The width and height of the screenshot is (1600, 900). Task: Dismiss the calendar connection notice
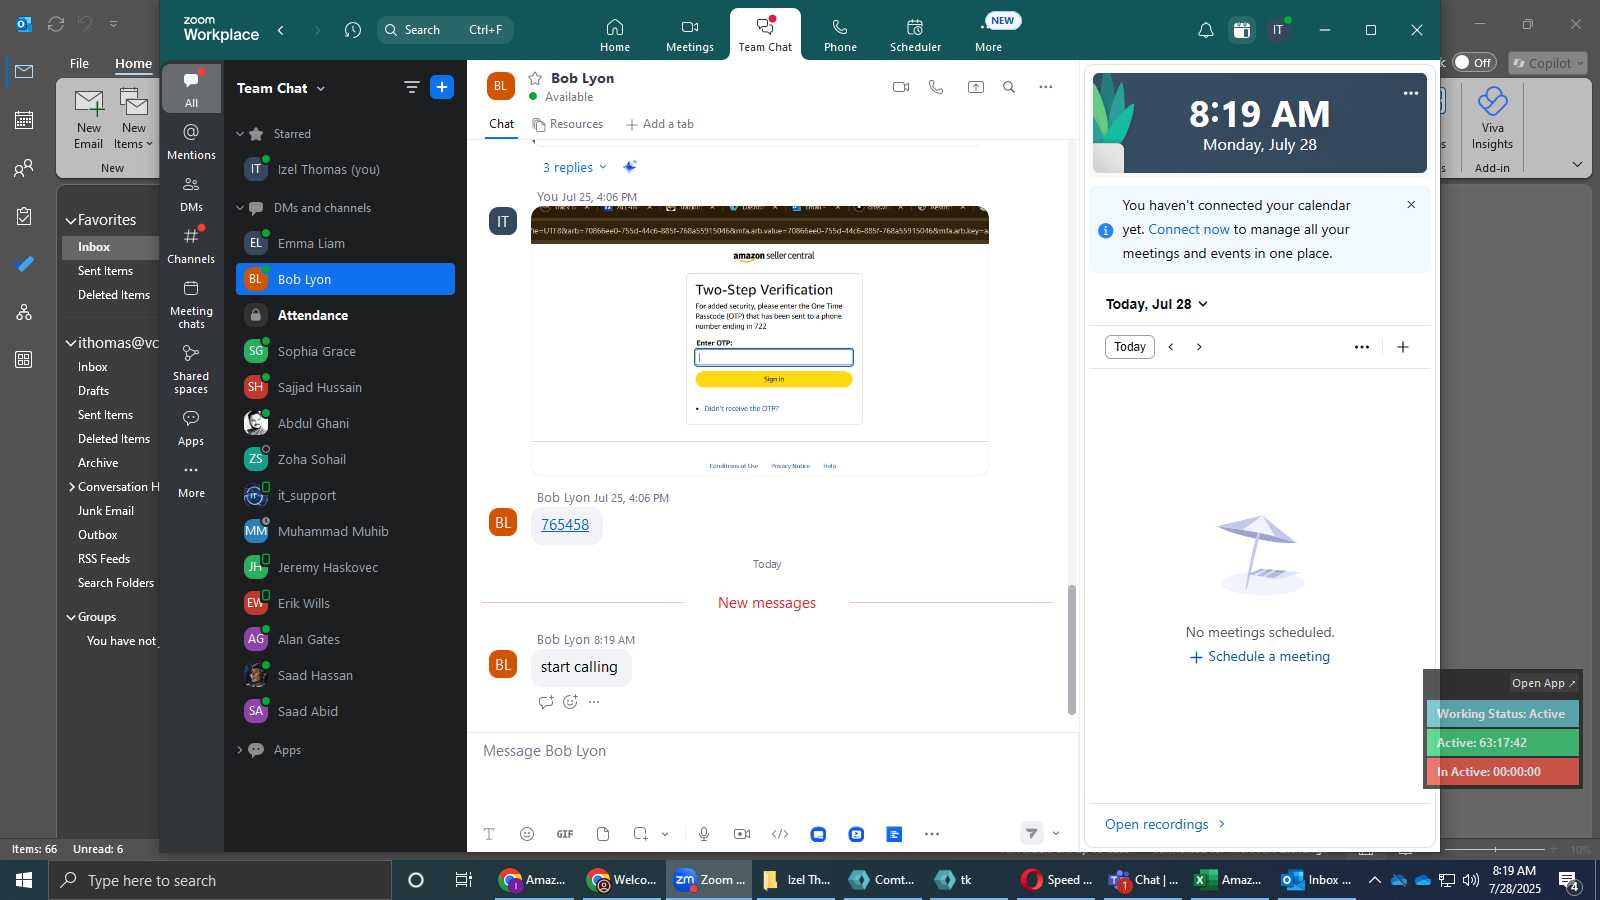coord(1411,205)
